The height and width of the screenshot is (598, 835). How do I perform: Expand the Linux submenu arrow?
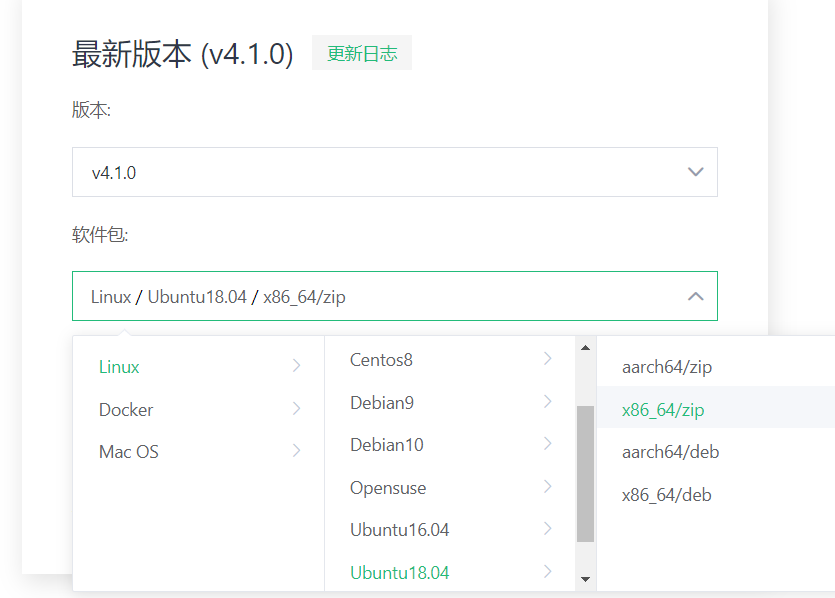pyautogui.click(x=297, y=365)
